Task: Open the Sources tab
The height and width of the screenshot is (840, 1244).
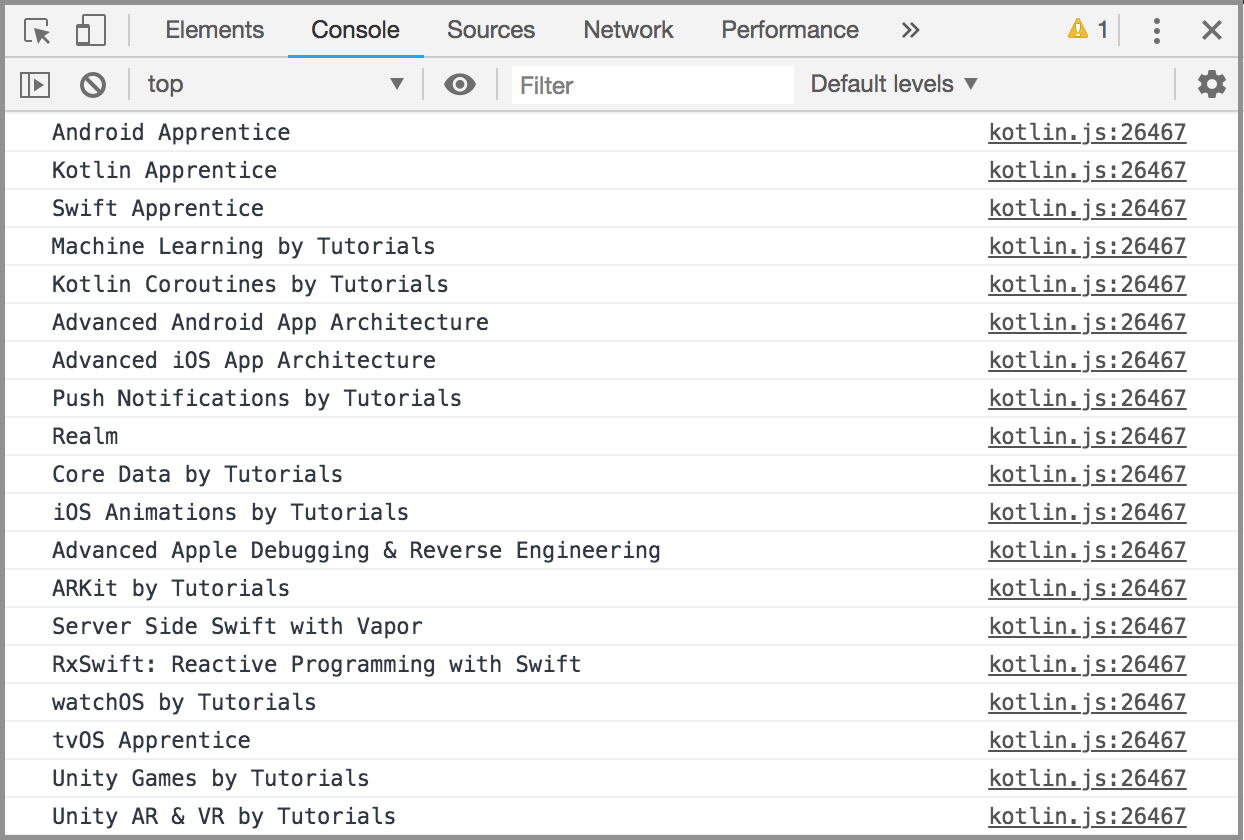Action: point(491,31)
